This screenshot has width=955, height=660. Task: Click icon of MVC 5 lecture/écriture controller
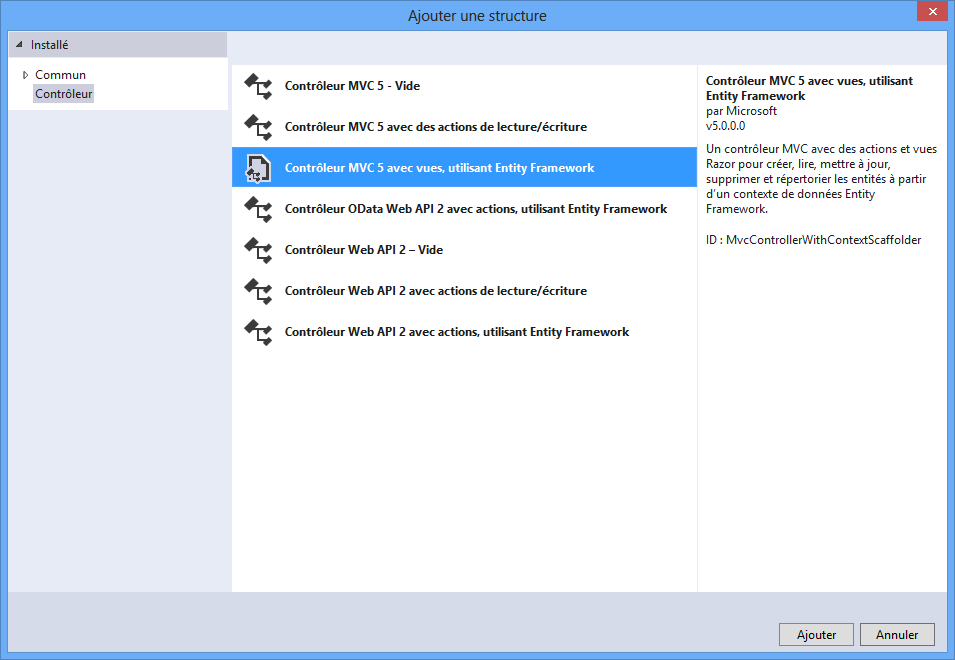[258, 127]
